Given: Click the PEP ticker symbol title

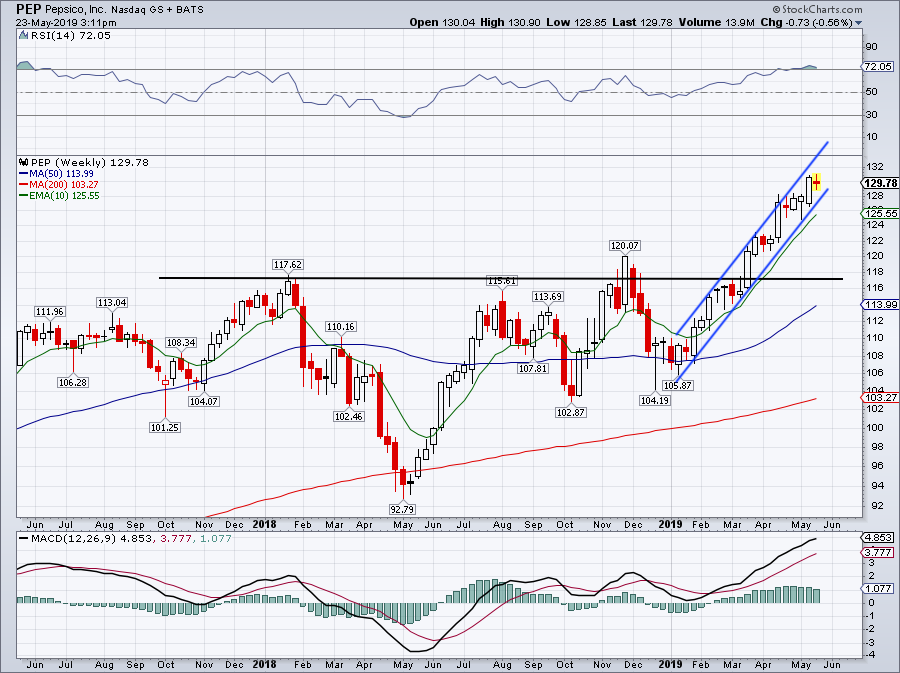Looking at the screenshot, I should click(x=28, y=9).
